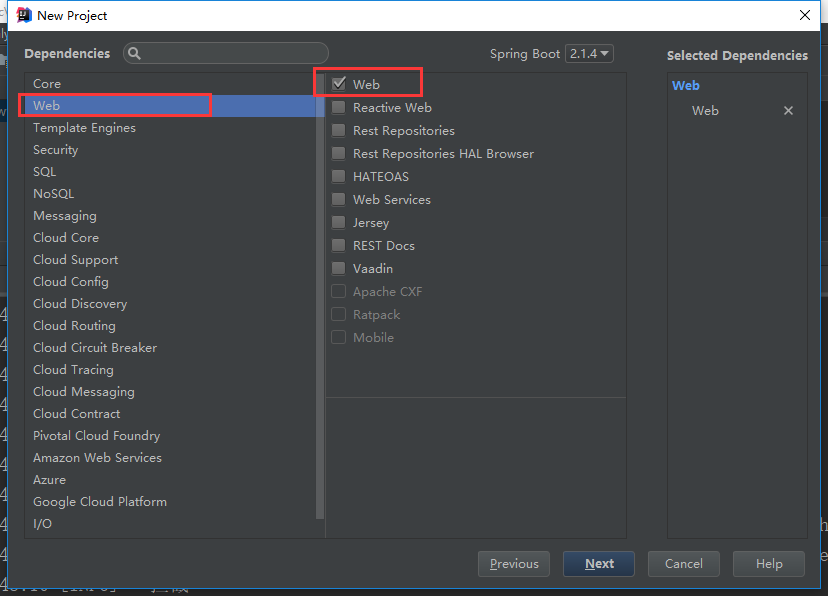This screenshot has height=596, width=828.
Task: Focus the dependency search field
Action: pos(226,53)
